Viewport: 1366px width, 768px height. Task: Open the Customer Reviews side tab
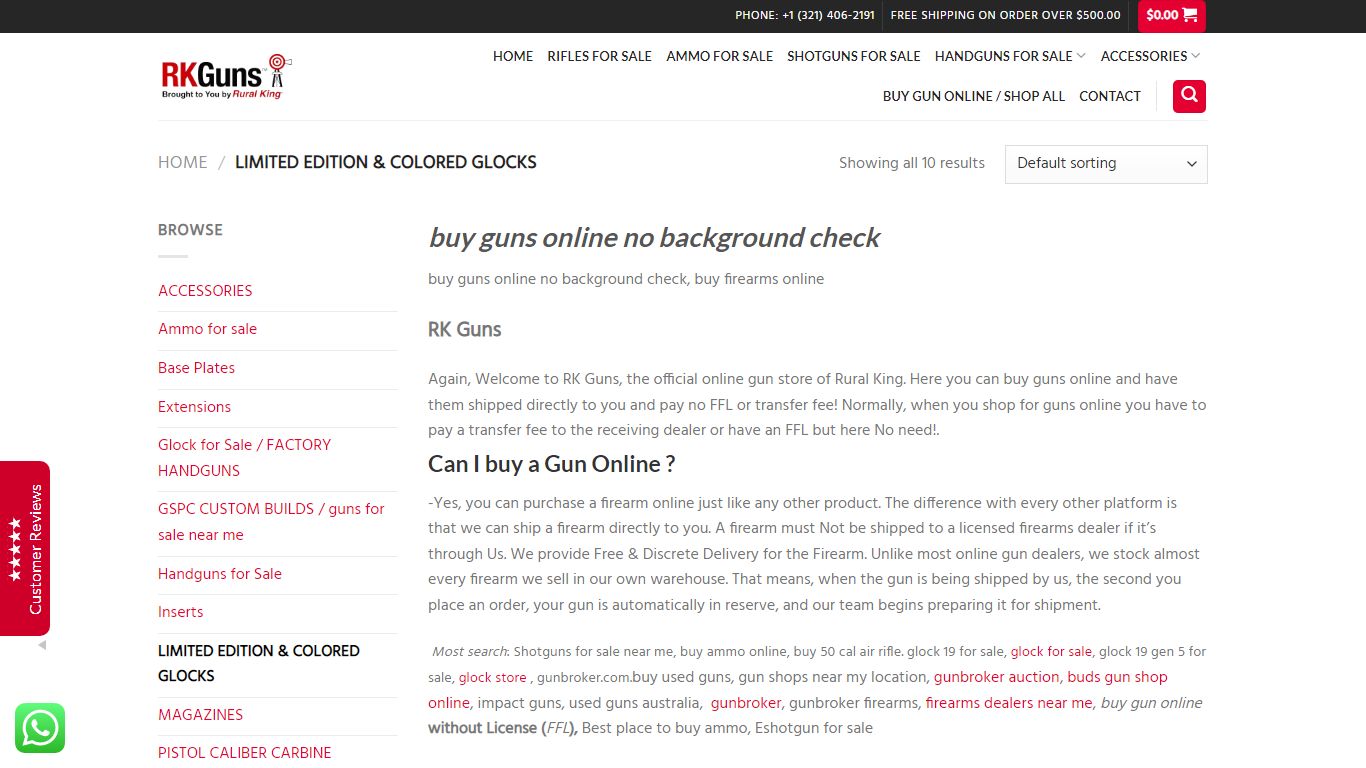tap(25, 548)
